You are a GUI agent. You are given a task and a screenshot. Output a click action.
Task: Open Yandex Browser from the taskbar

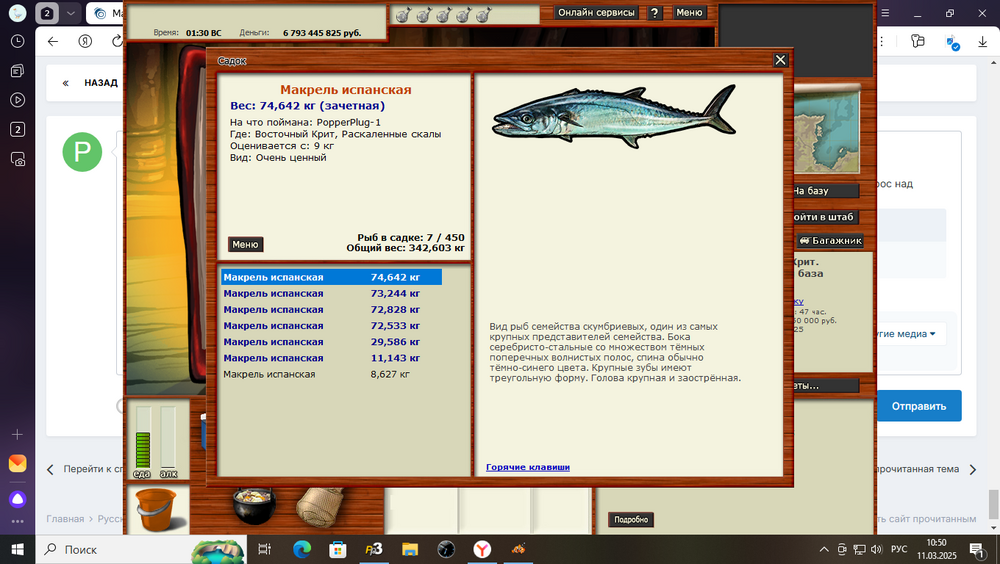pos(482,549)
